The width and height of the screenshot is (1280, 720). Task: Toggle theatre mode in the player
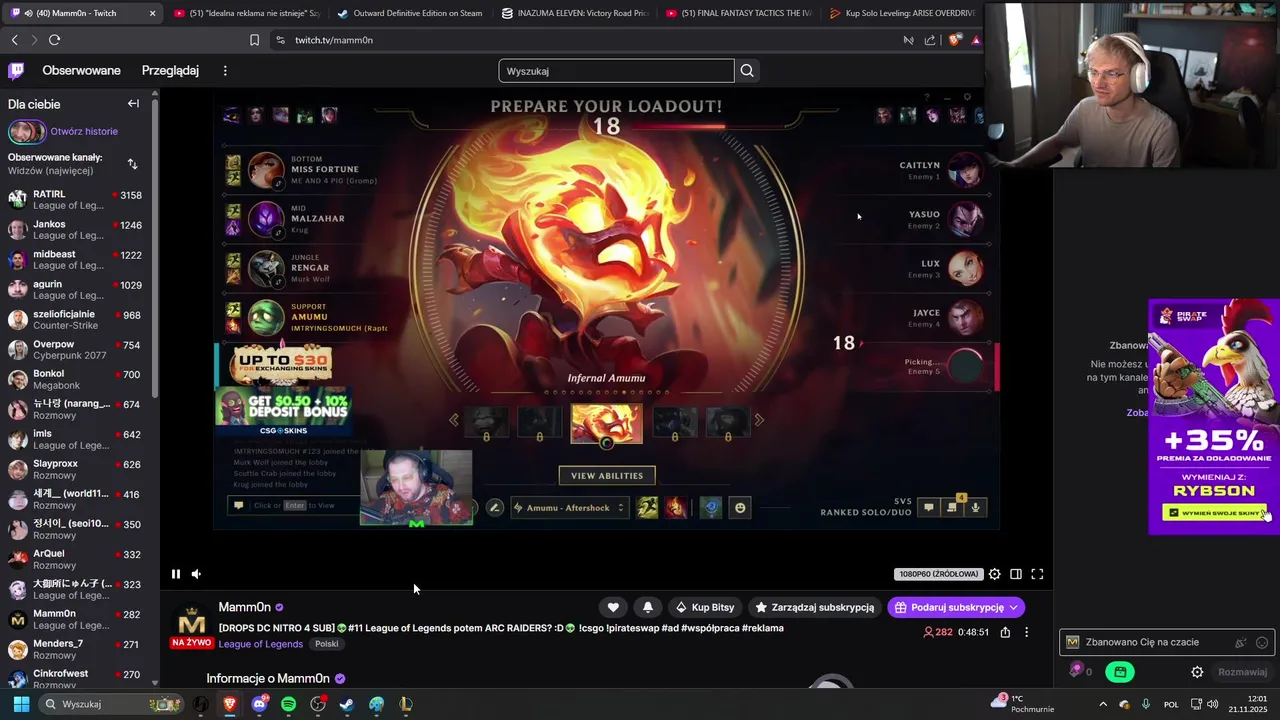point(1016,574)
